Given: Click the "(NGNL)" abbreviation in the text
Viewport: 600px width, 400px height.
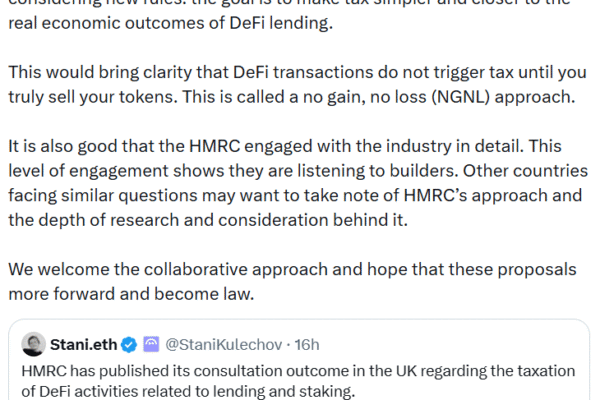Looking at the screenshot, I should [461, 97].
